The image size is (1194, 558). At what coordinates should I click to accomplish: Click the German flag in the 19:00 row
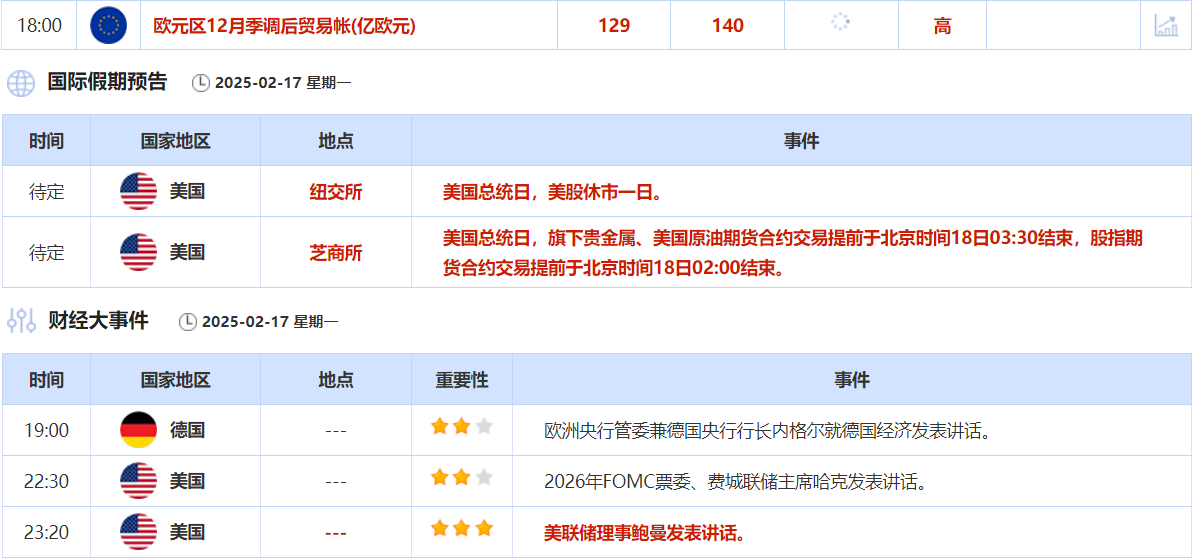coord(139,430)
